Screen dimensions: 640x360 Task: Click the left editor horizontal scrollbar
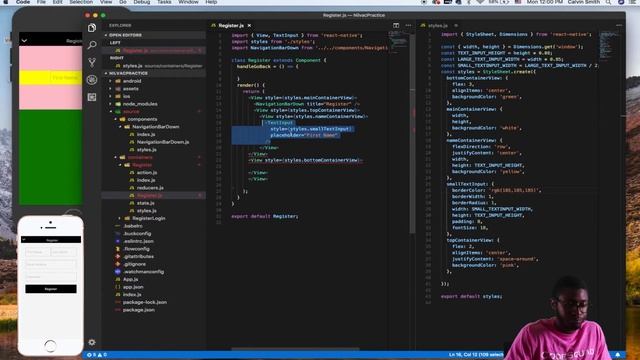pos(295,349)
